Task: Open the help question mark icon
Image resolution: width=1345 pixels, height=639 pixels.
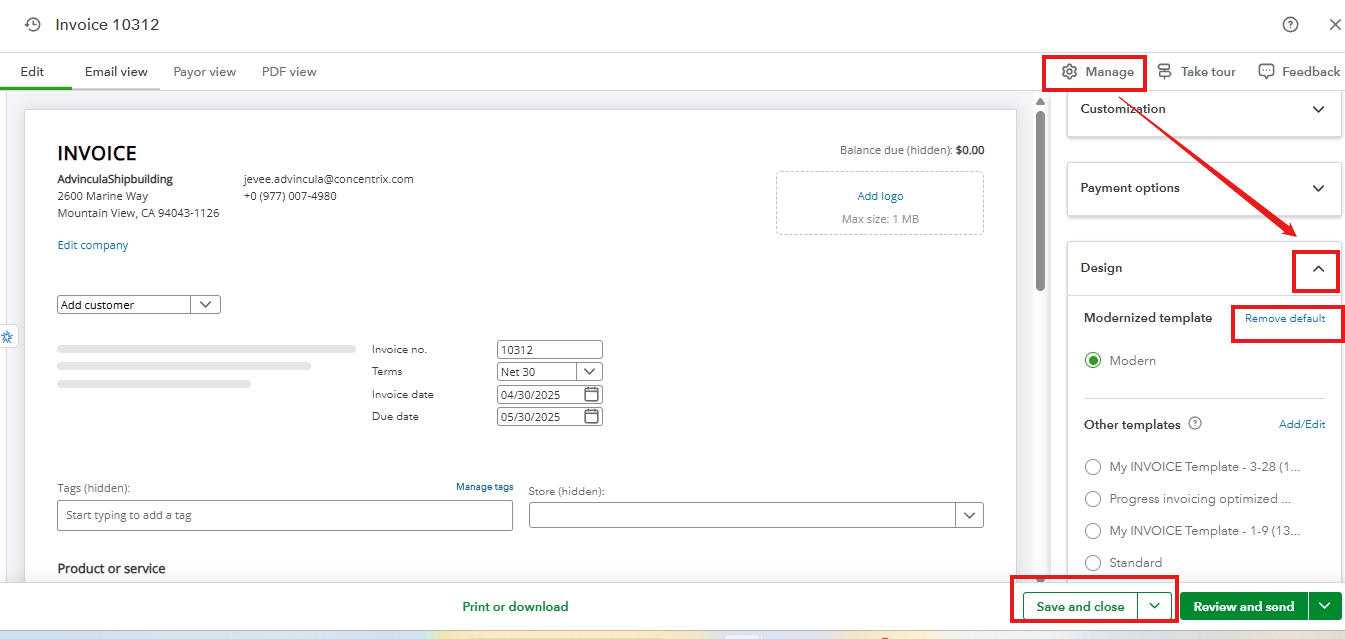Action: 1290,24
